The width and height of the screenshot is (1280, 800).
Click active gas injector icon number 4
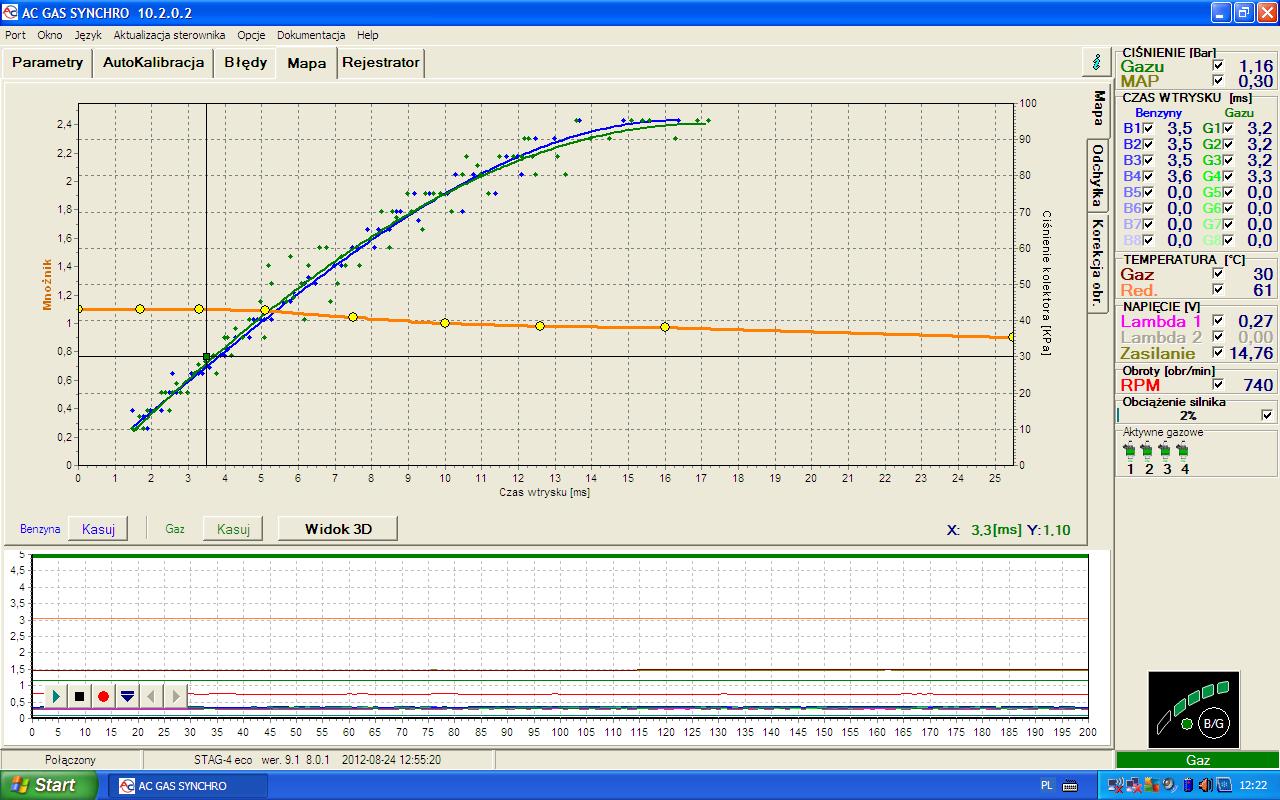(1184, 452)
